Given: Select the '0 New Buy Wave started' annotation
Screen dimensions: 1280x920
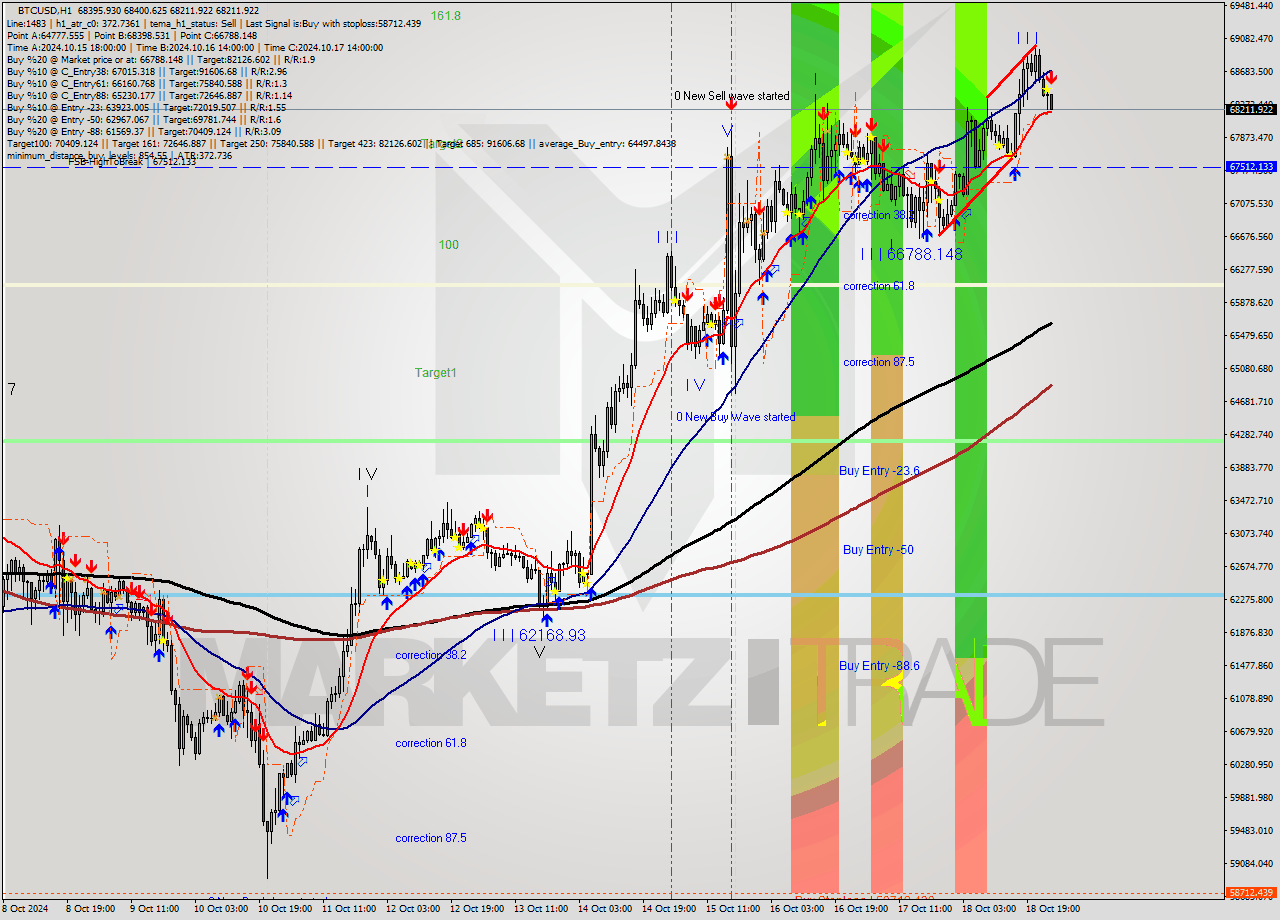Looking at the screenshot, I should 735,417.
